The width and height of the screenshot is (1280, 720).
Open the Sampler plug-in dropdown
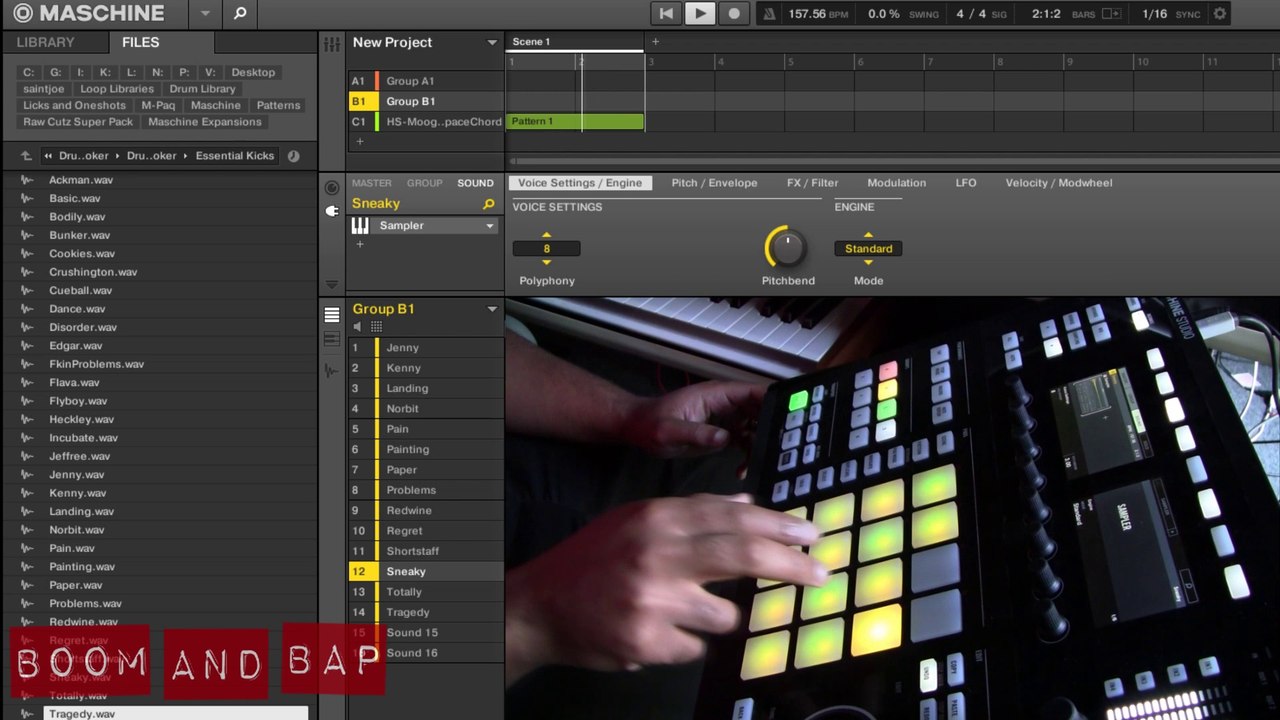click(x=490, y=226)
